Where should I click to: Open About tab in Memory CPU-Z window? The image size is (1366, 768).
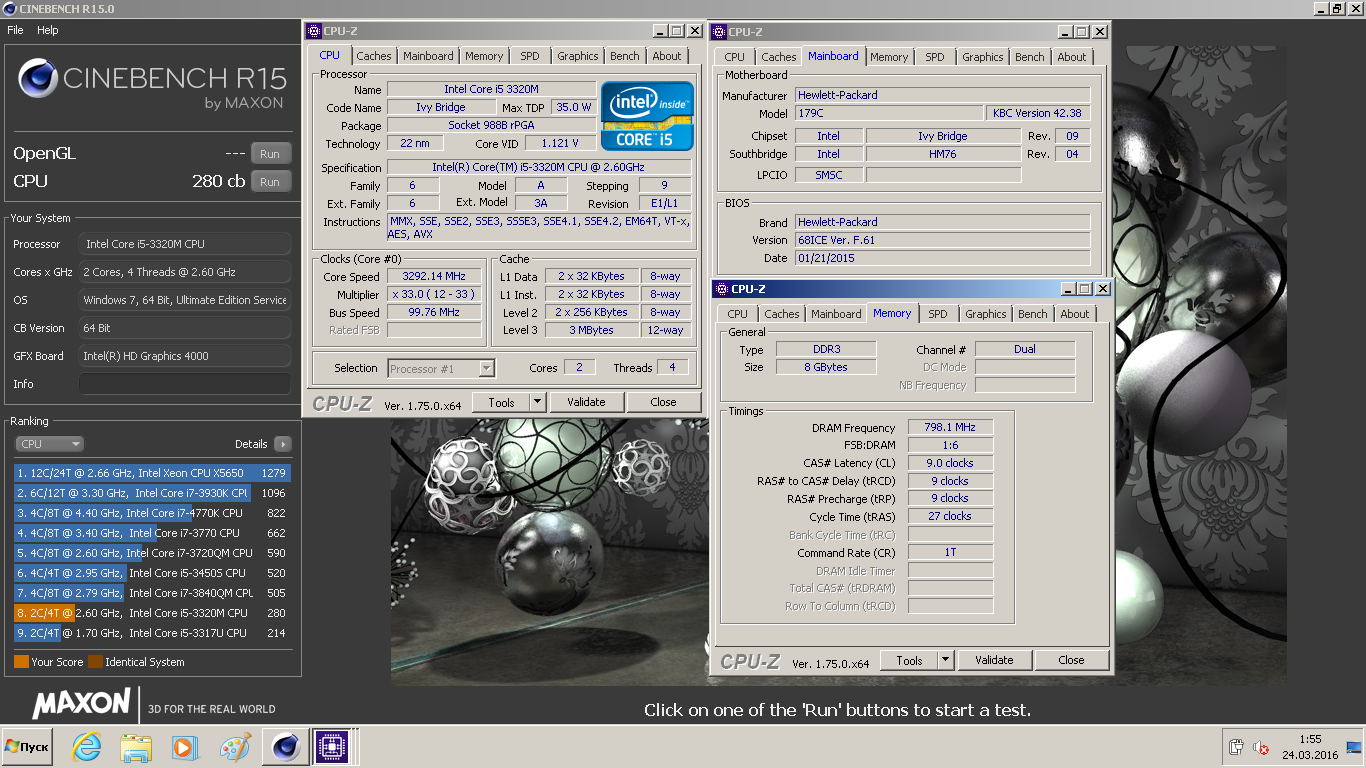(1075, 314)
